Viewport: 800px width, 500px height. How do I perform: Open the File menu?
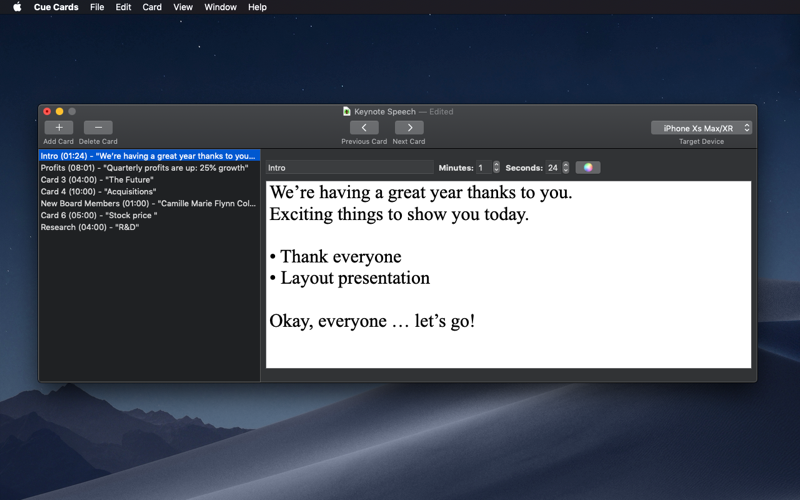[x=97, y=7]
